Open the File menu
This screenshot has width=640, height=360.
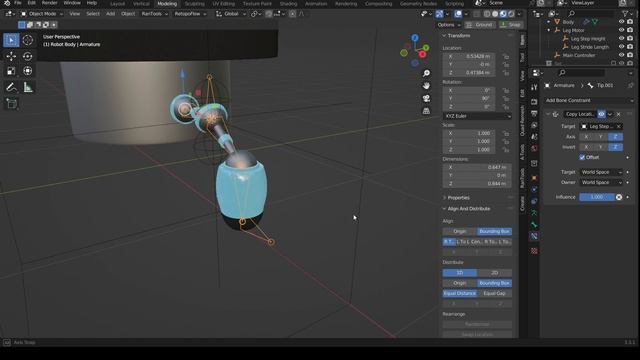click(x=18, y=3)
